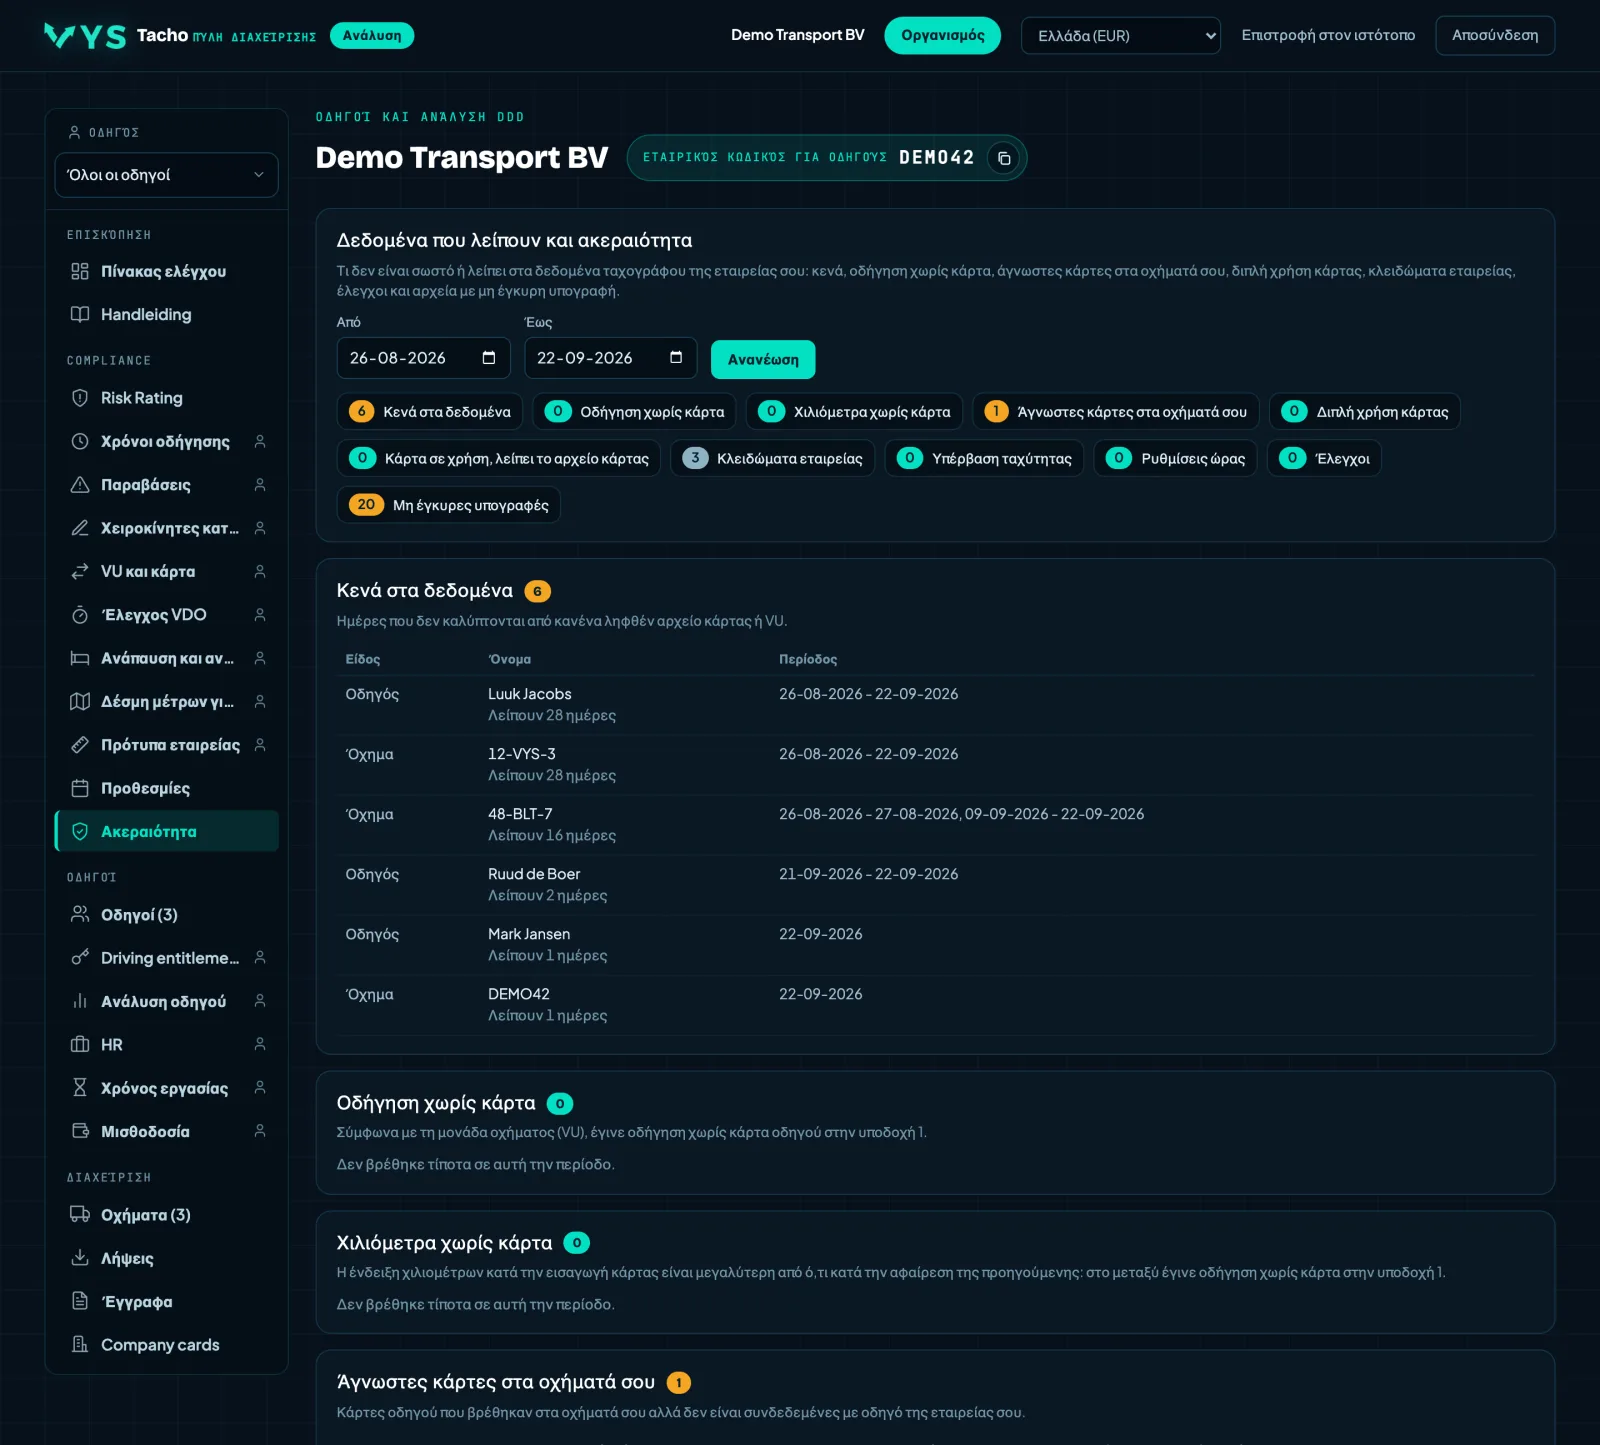Click driver icon next to Χρόνοι οδήγησης
The image size is (1600, 1445).
(260, 441)
